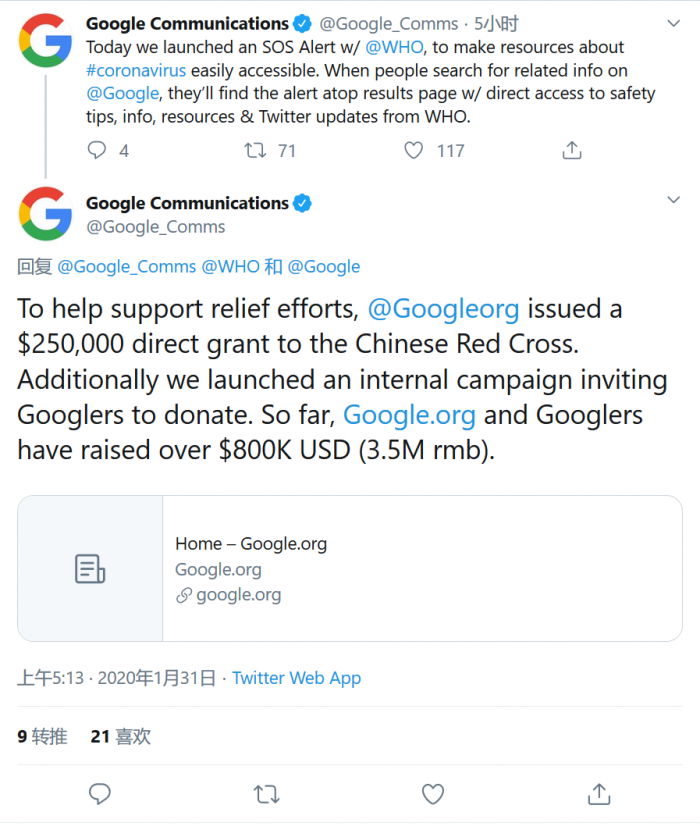
Task: Open the Google.org link in tweet text
Action: click(x=409, y=415)
